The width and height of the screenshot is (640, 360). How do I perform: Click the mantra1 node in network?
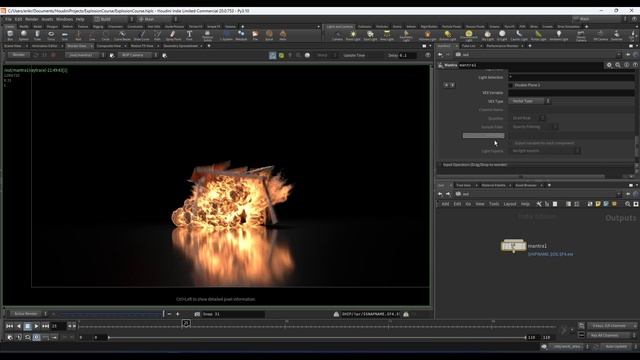[x=513, y=246]
